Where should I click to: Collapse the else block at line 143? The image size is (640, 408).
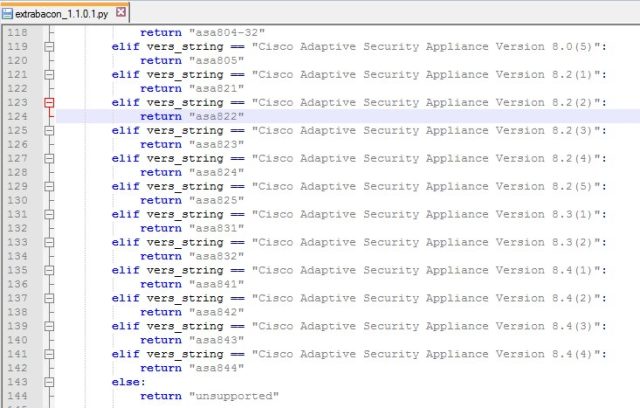(x=49, y=382)
